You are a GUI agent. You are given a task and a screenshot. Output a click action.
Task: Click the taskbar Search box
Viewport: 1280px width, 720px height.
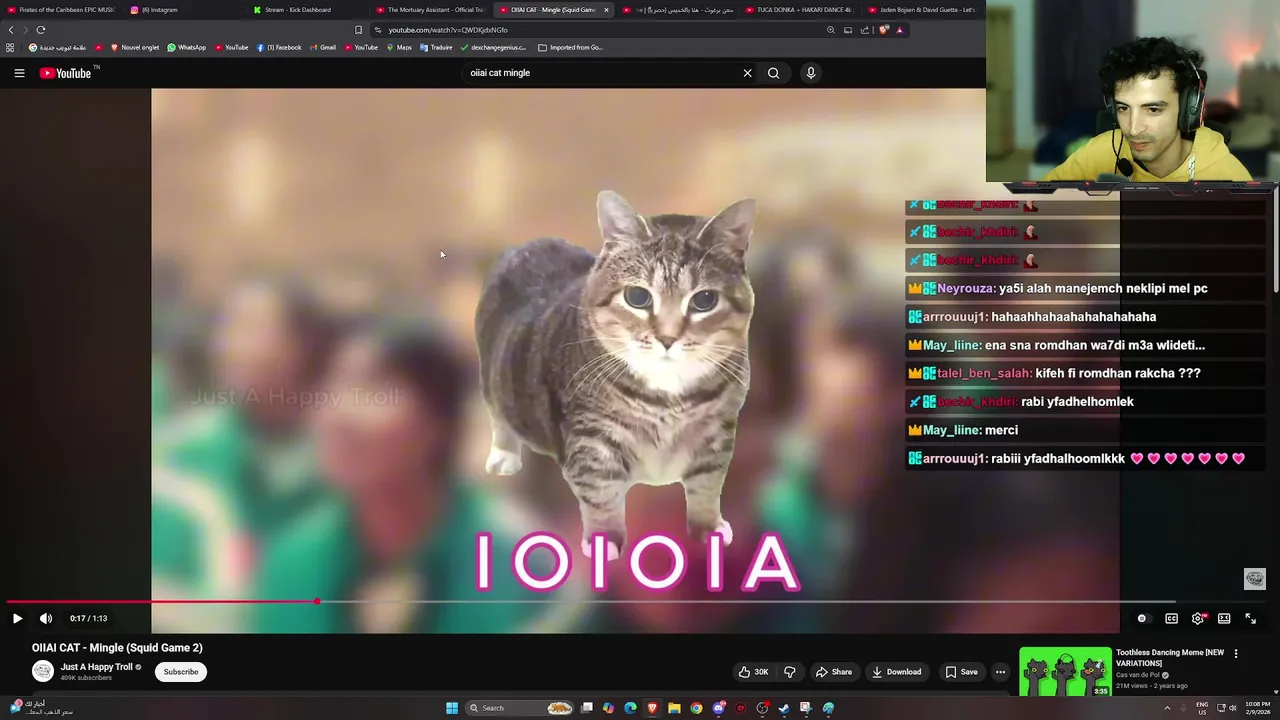coord(520,708)
